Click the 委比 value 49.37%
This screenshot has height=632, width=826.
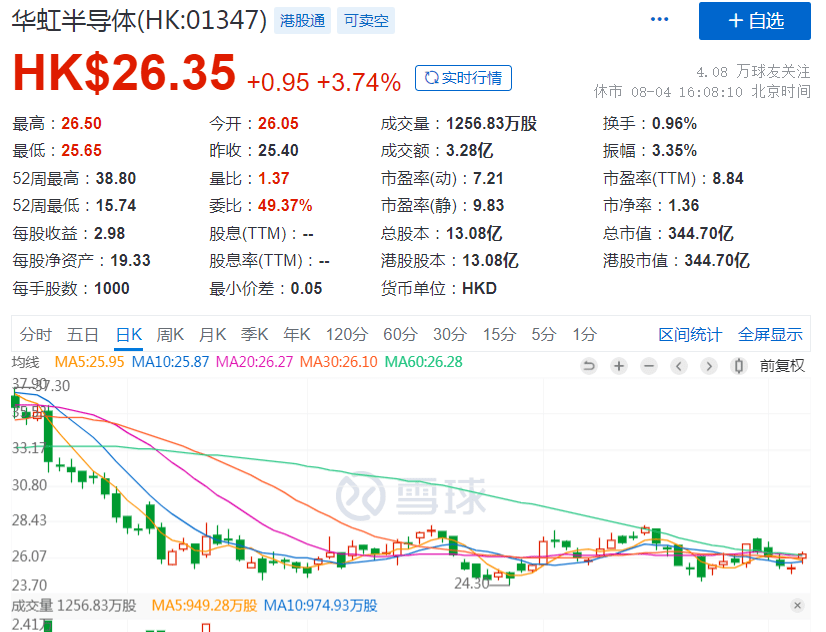(x=285, y=205)
